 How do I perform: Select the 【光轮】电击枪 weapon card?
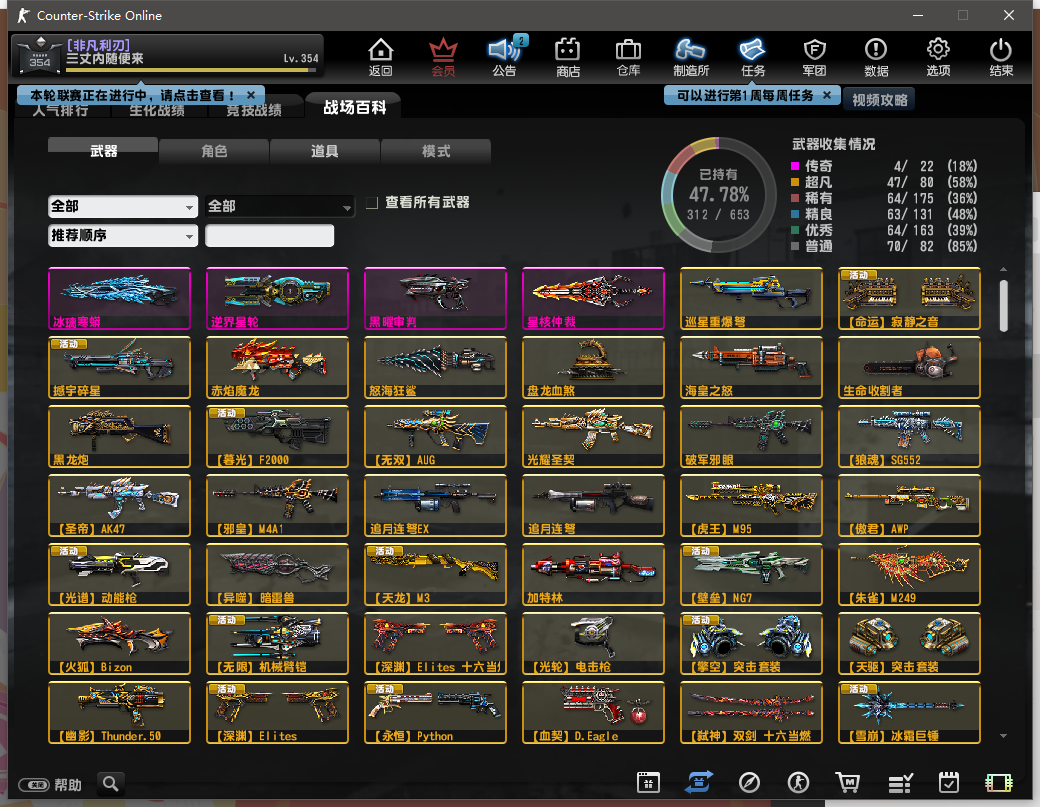click(x=593, y=643)
